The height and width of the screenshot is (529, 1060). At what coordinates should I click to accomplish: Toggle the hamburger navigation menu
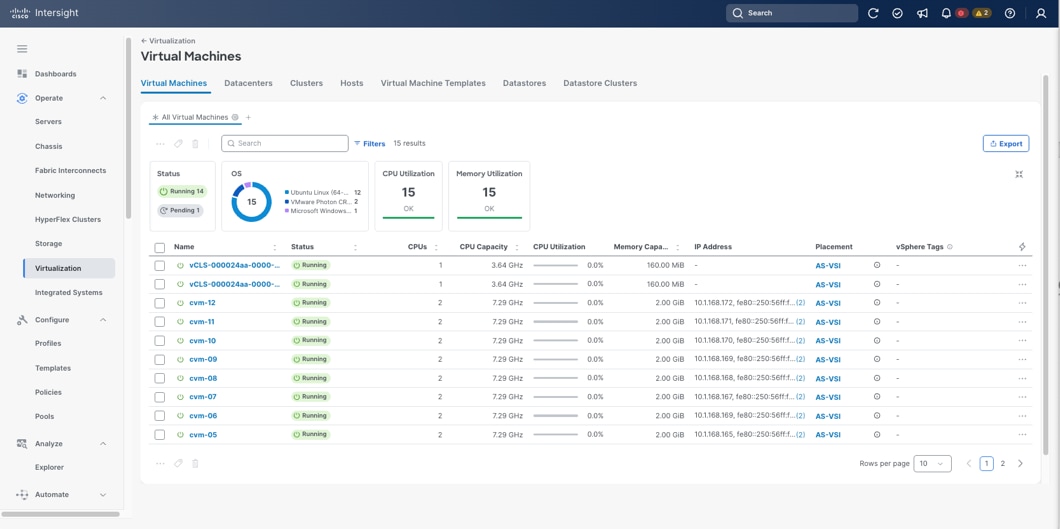22,49
